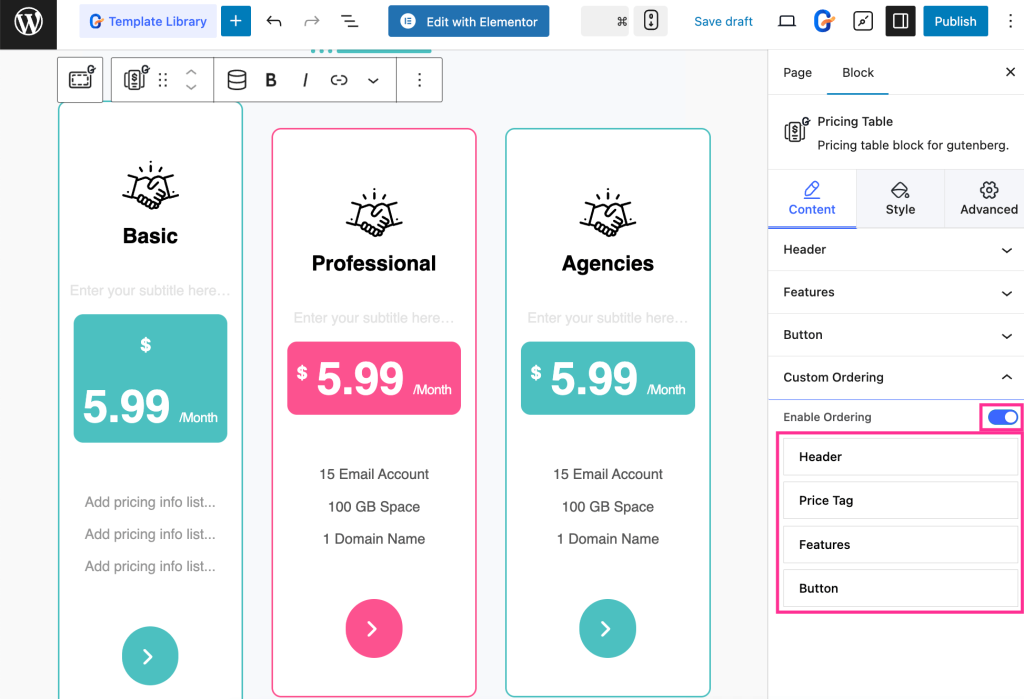Image resolution: width=1024 pixels, height=699 pixels.
Task: Open more formatting options chevron
Action: (x=373, y=80)
